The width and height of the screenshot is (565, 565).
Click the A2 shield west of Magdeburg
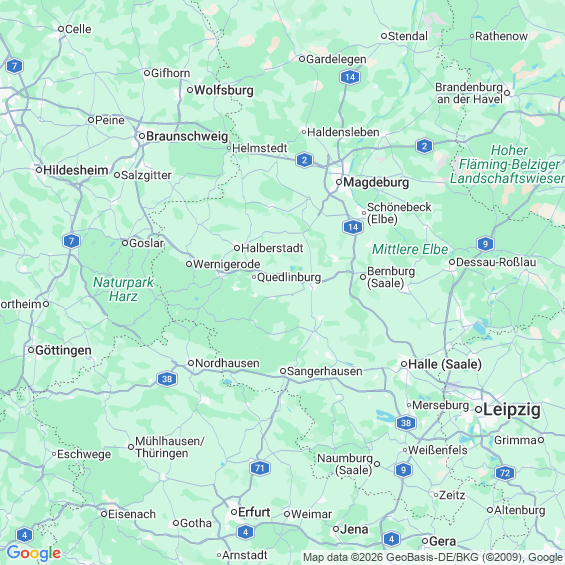pyautogui.click(x=304, y=160)
